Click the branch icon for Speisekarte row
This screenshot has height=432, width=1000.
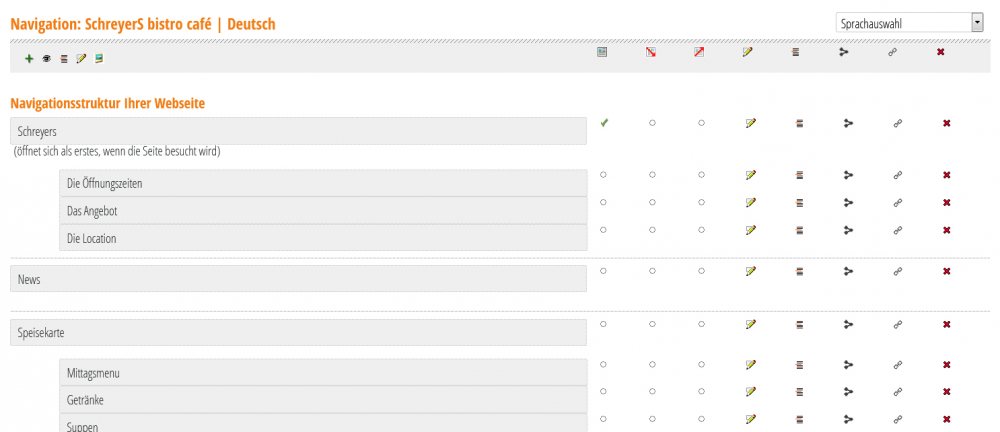[848, 325]
